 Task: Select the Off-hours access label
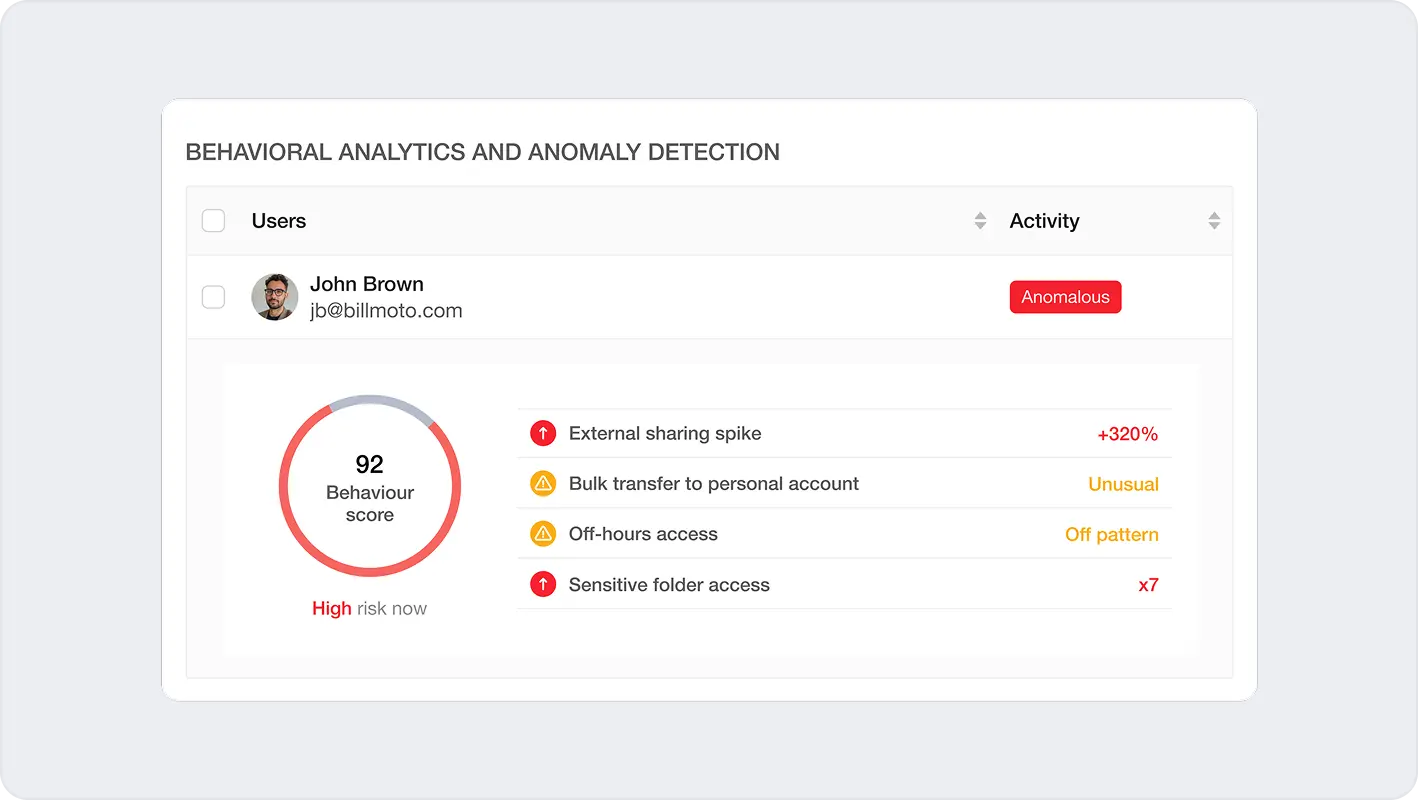[x=643, y=534]
